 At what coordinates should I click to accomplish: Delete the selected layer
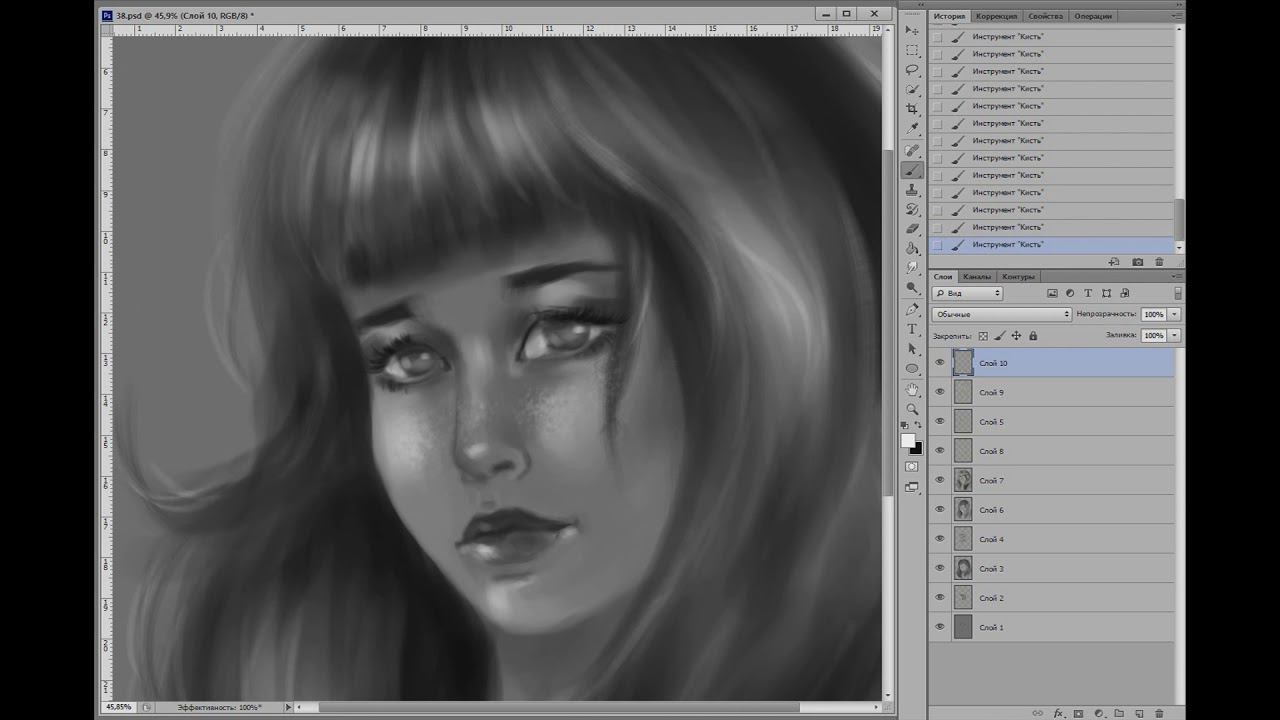pos(1160,713)
